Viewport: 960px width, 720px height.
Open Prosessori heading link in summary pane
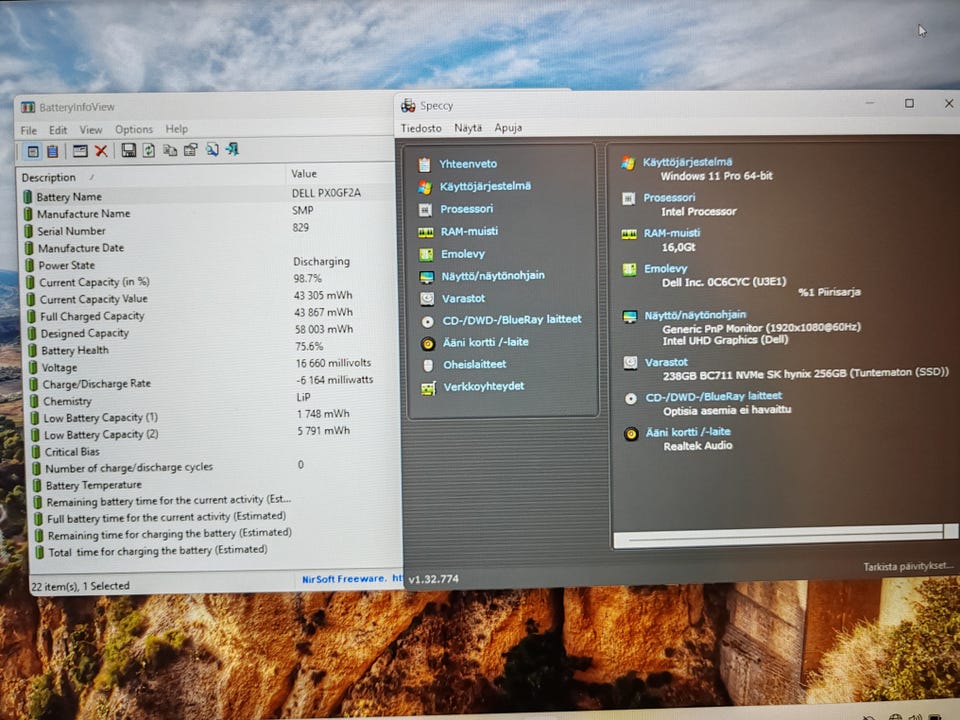click(669, 198)
